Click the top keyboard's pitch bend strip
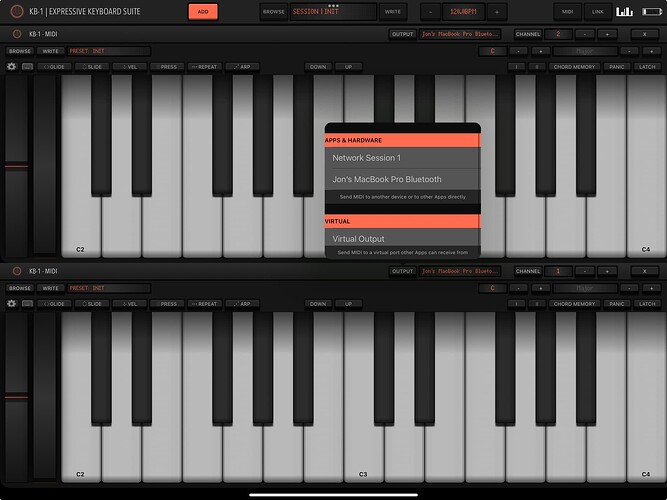The image size is (667, 500). 16,165
